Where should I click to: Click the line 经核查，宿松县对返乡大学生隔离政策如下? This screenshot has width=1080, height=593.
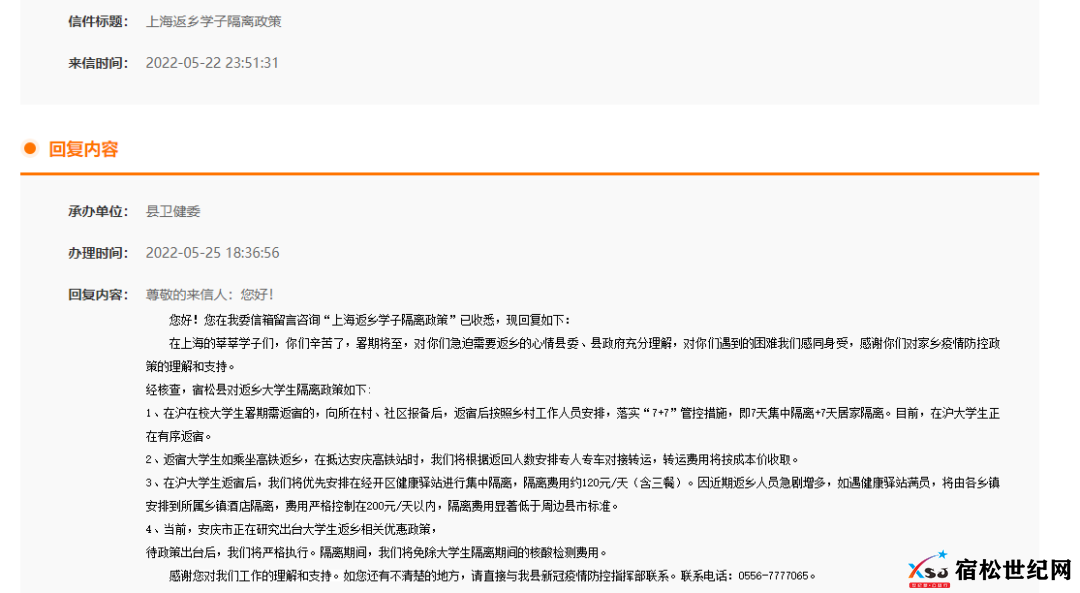coord(258,390)
